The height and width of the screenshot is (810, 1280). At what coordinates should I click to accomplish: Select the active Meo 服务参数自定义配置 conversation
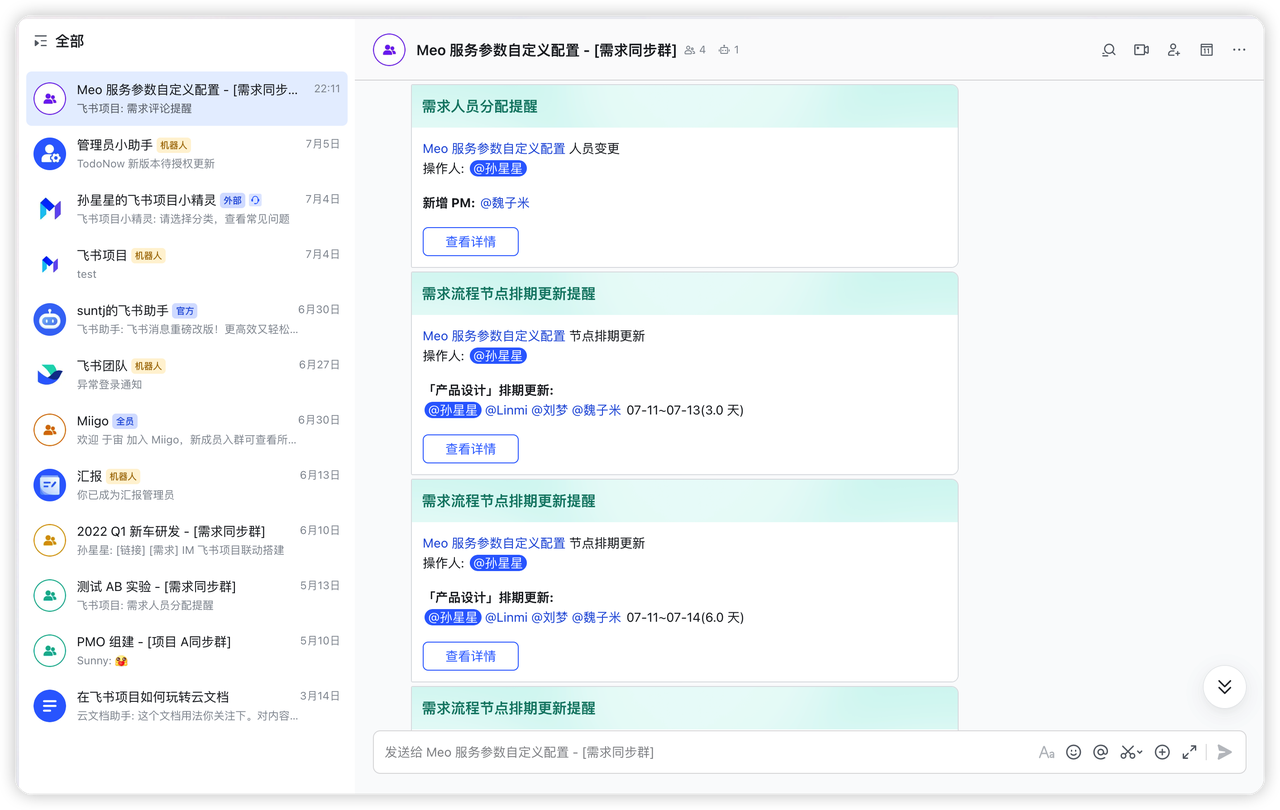[x=187, y=98]
